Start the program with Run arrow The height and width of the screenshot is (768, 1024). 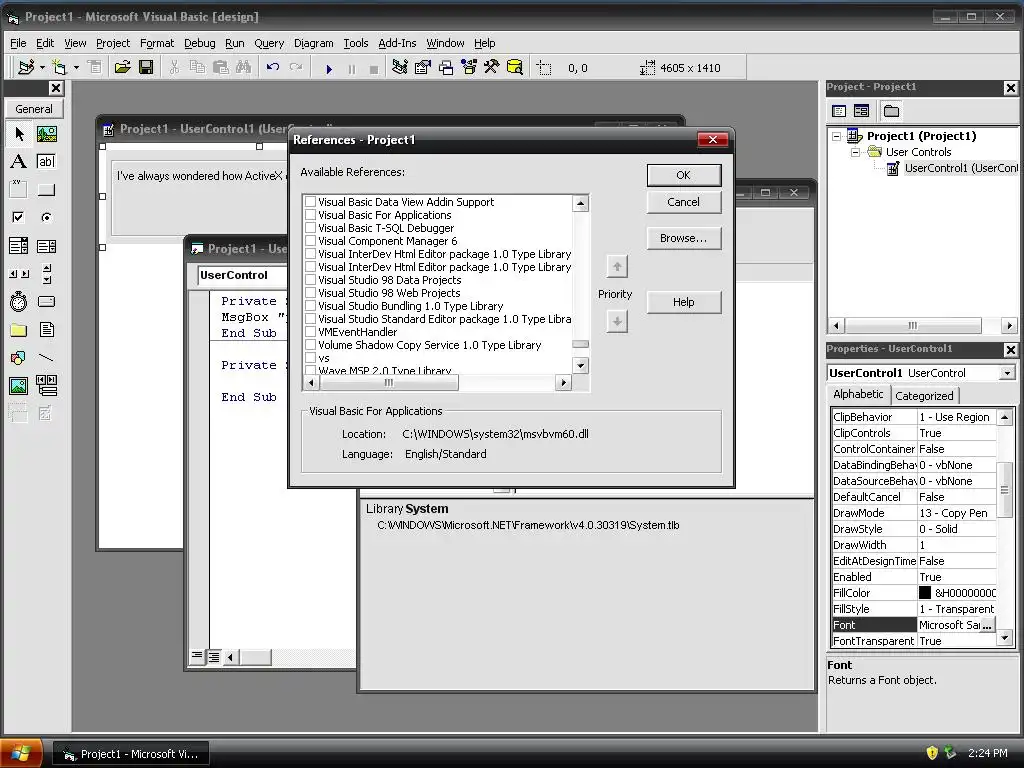[x=329, y=68]
